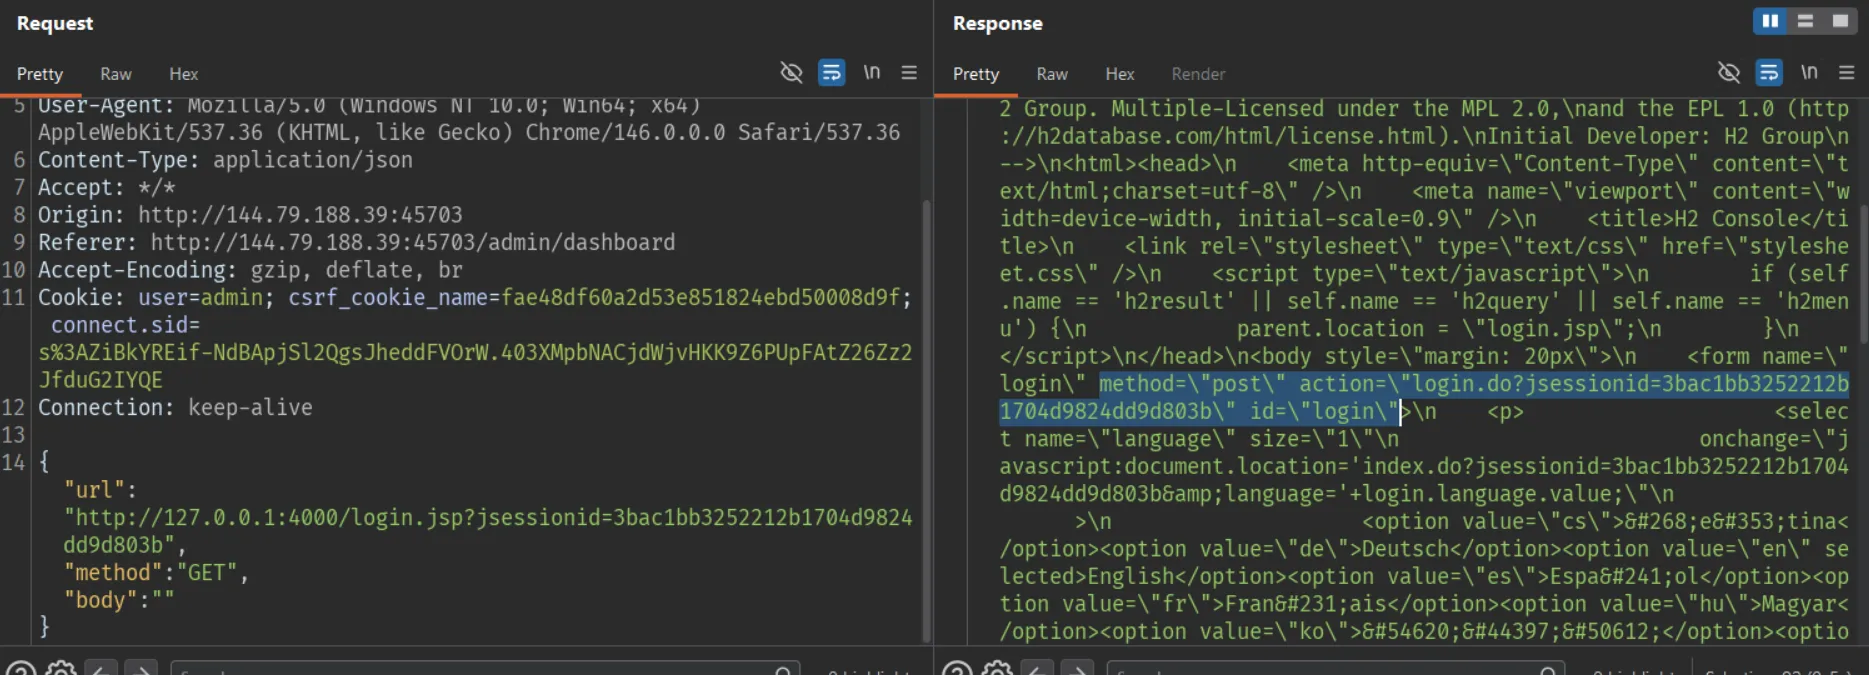Viewport: 1869px width, 675px height.
Task: Click the "method":"GET" JSON line
Action: click(x=156, y=573)
